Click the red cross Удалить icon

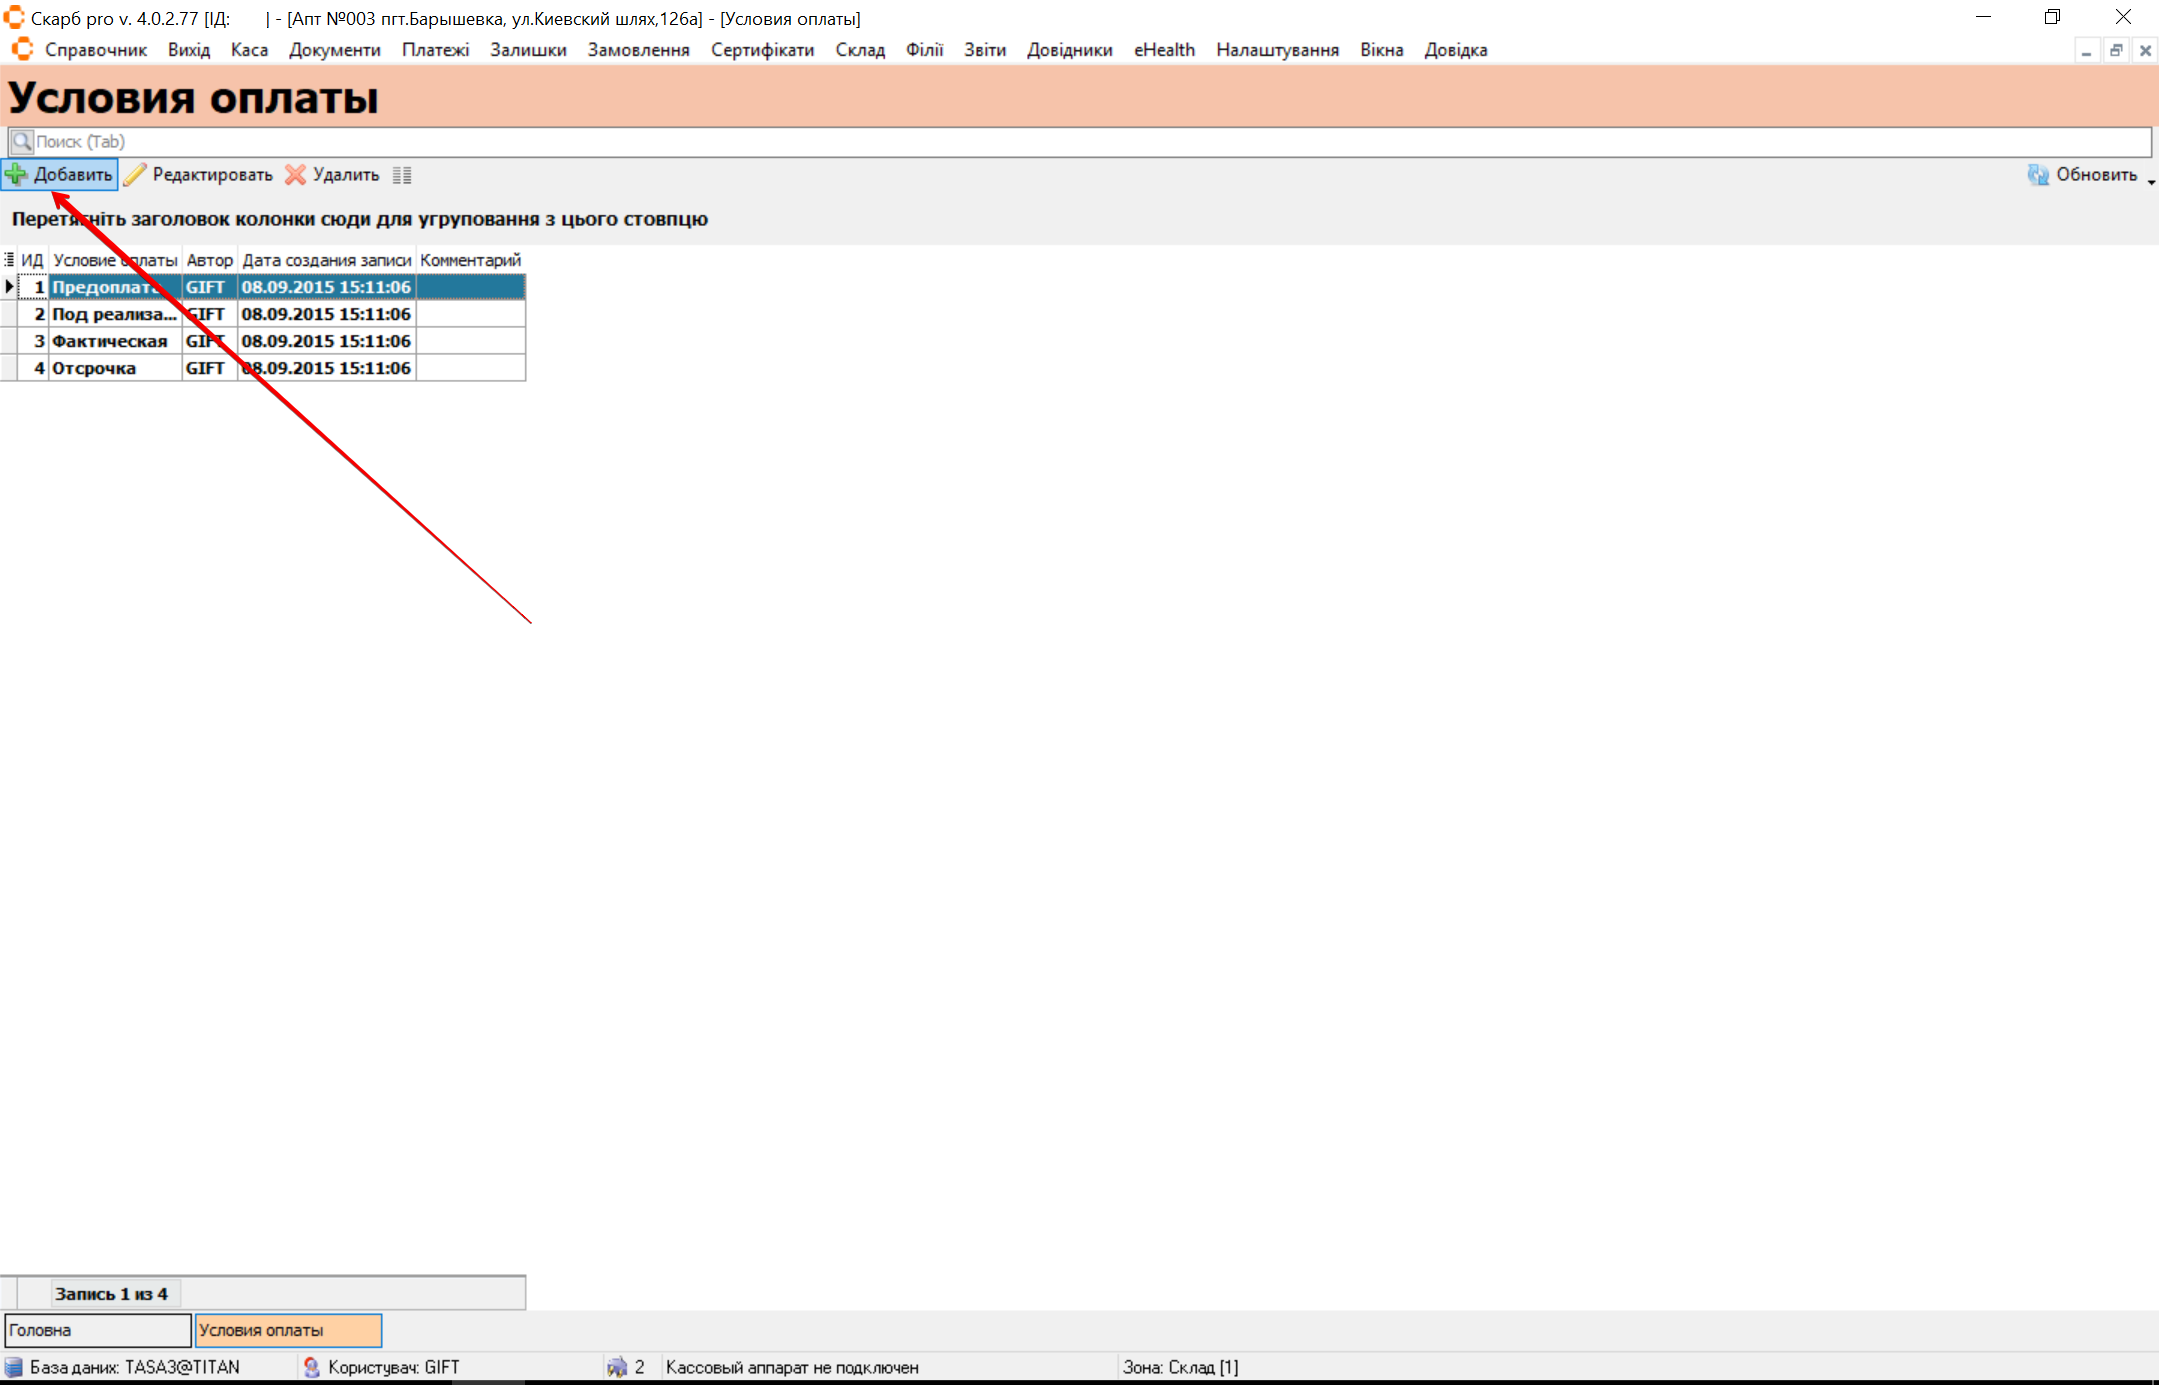click(x=295, y=174)
